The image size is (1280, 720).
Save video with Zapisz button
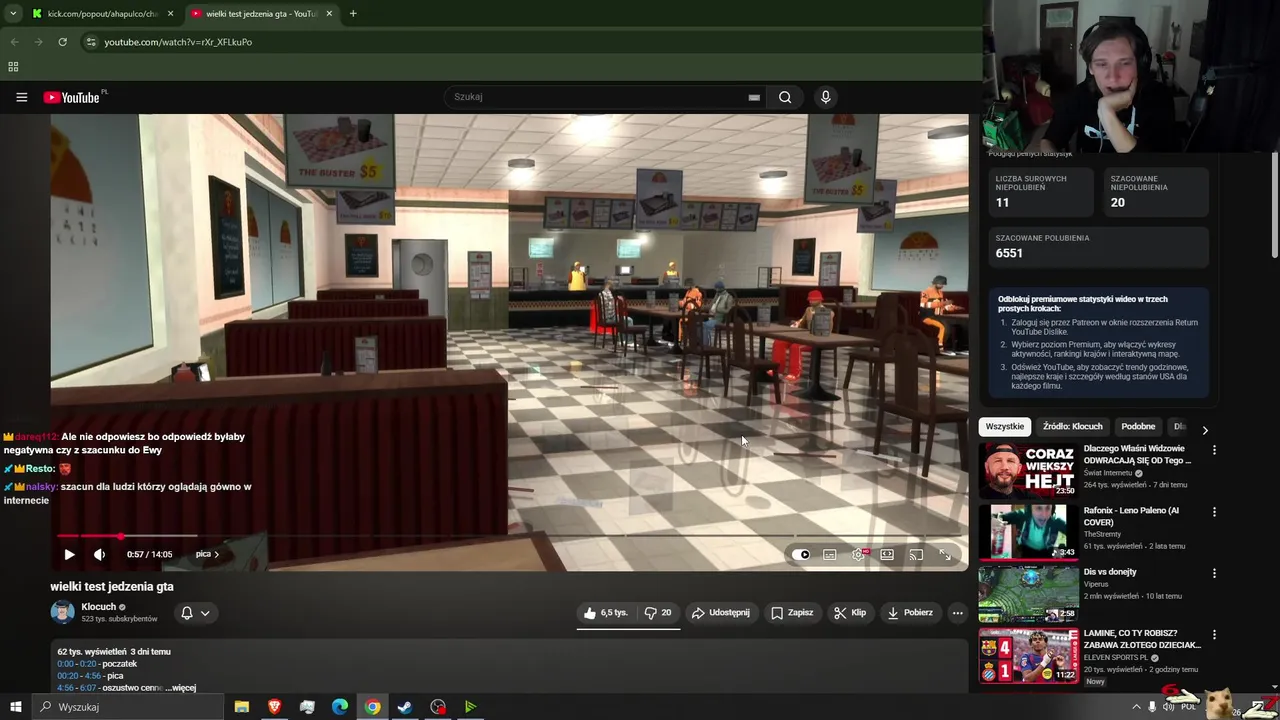coord(791,613)
